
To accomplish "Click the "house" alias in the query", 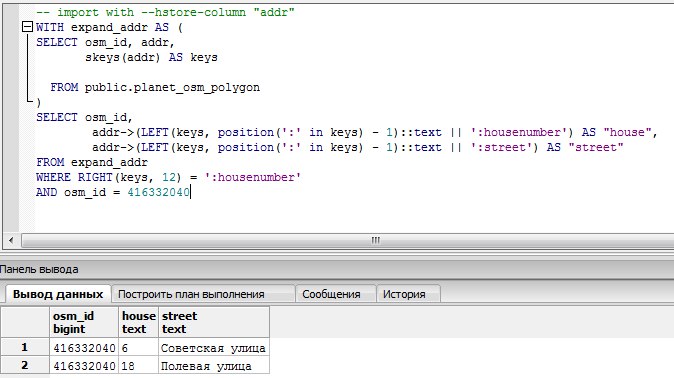I will (x=627, y=132).
